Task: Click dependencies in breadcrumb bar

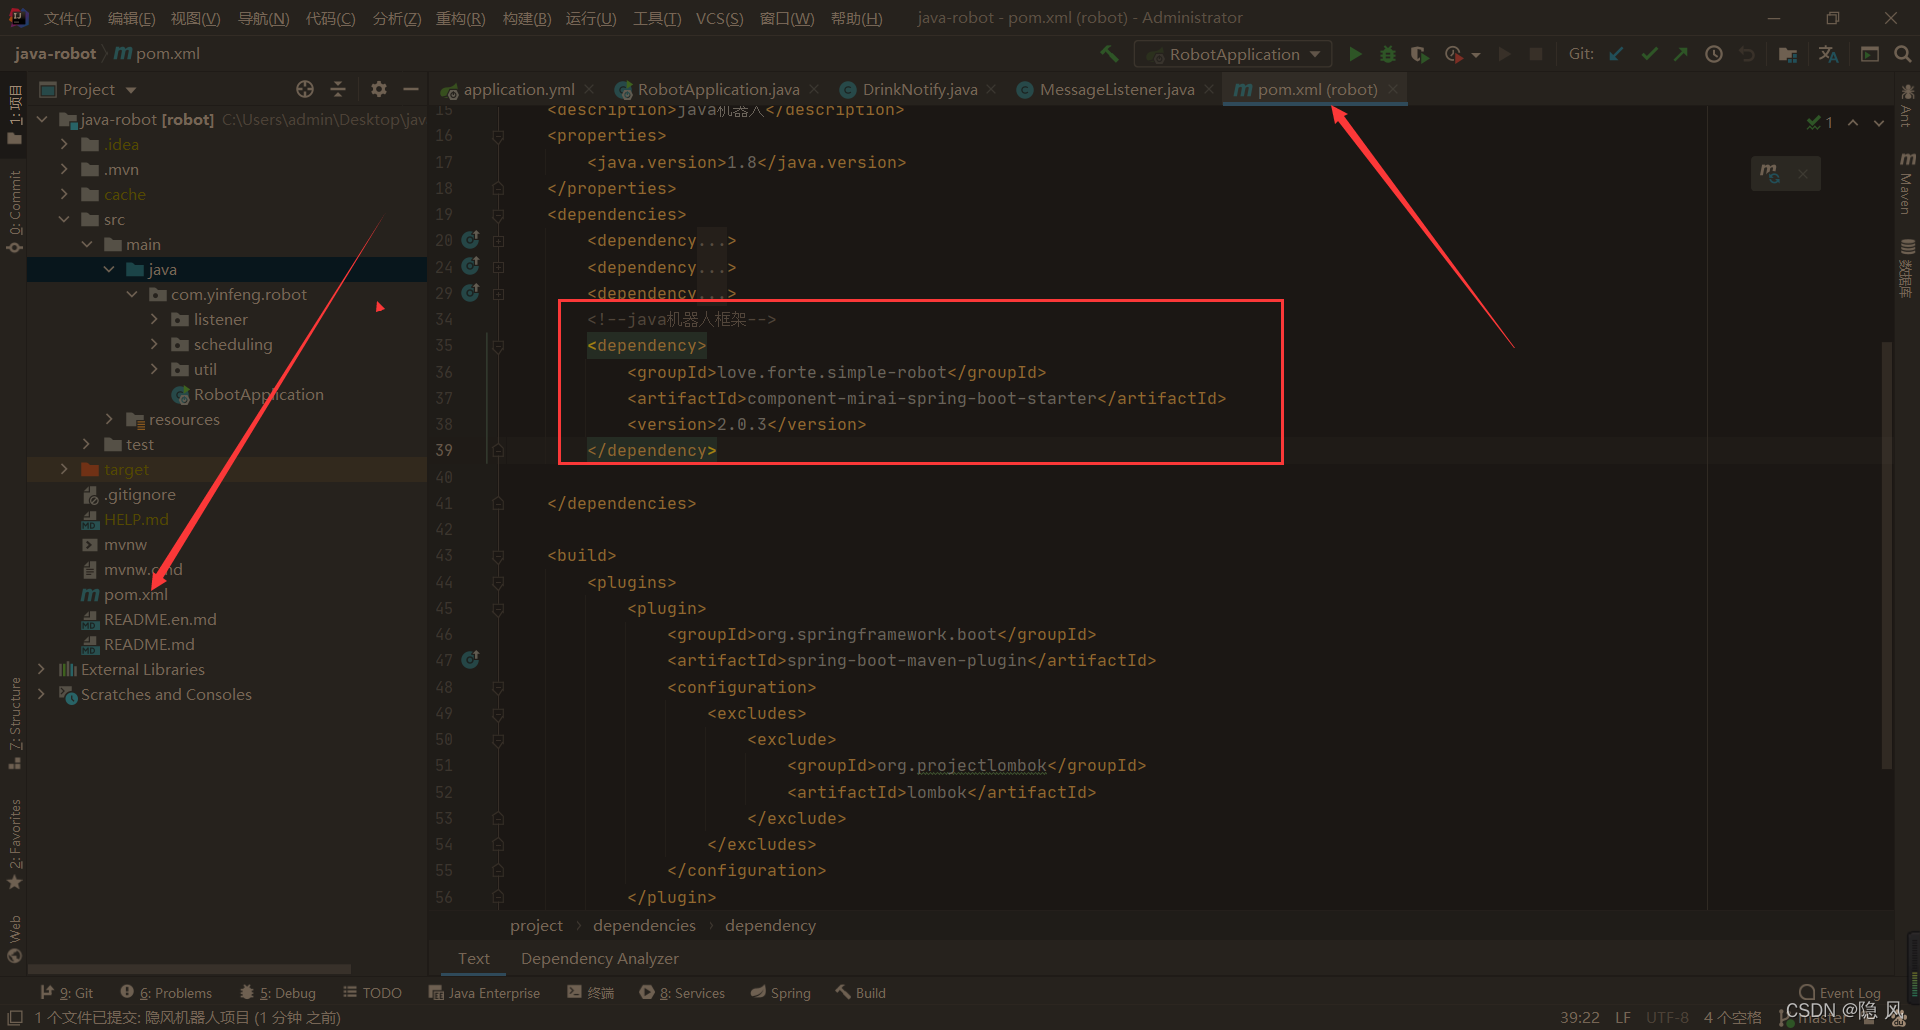Action: (644, 926)
